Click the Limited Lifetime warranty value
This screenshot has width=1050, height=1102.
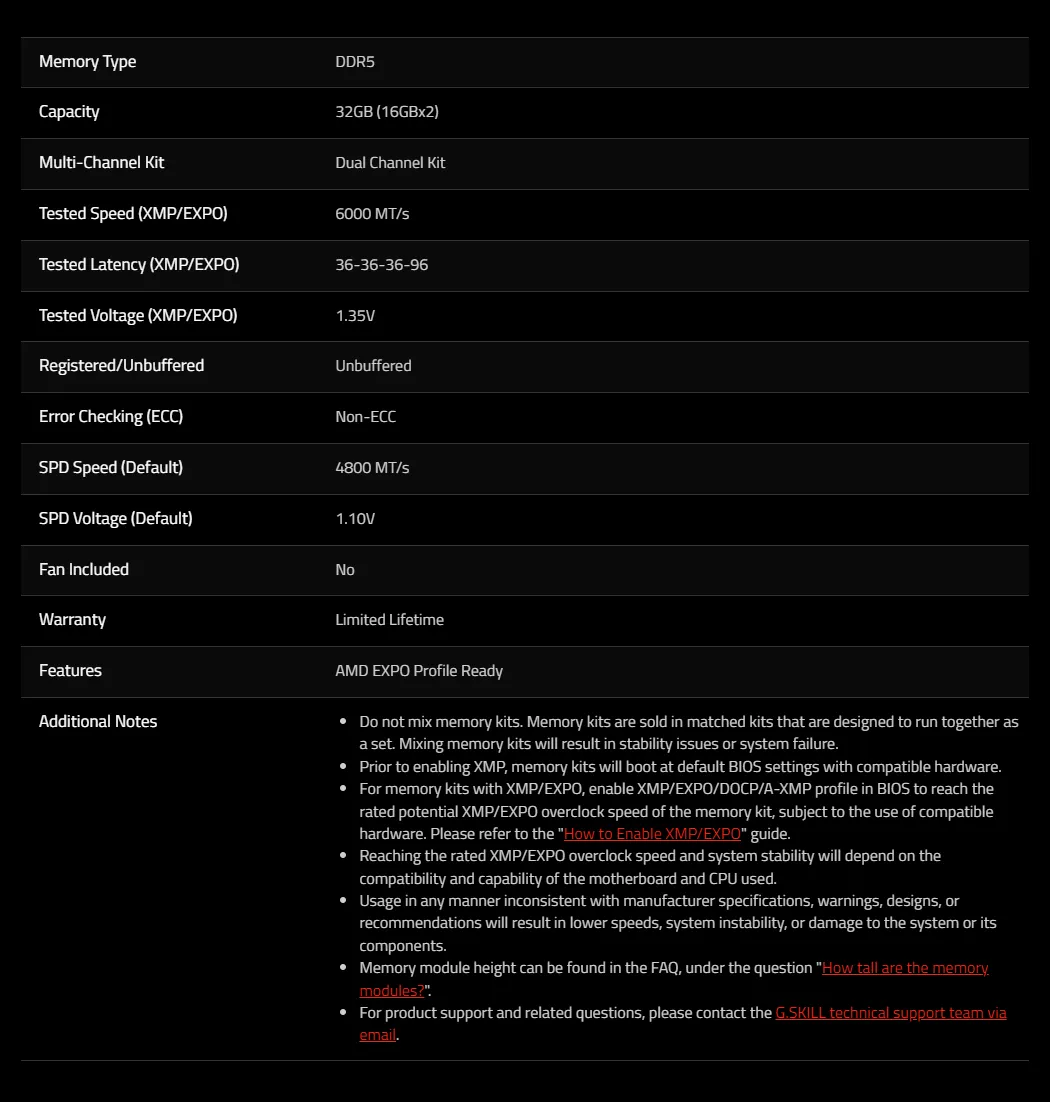389,620
